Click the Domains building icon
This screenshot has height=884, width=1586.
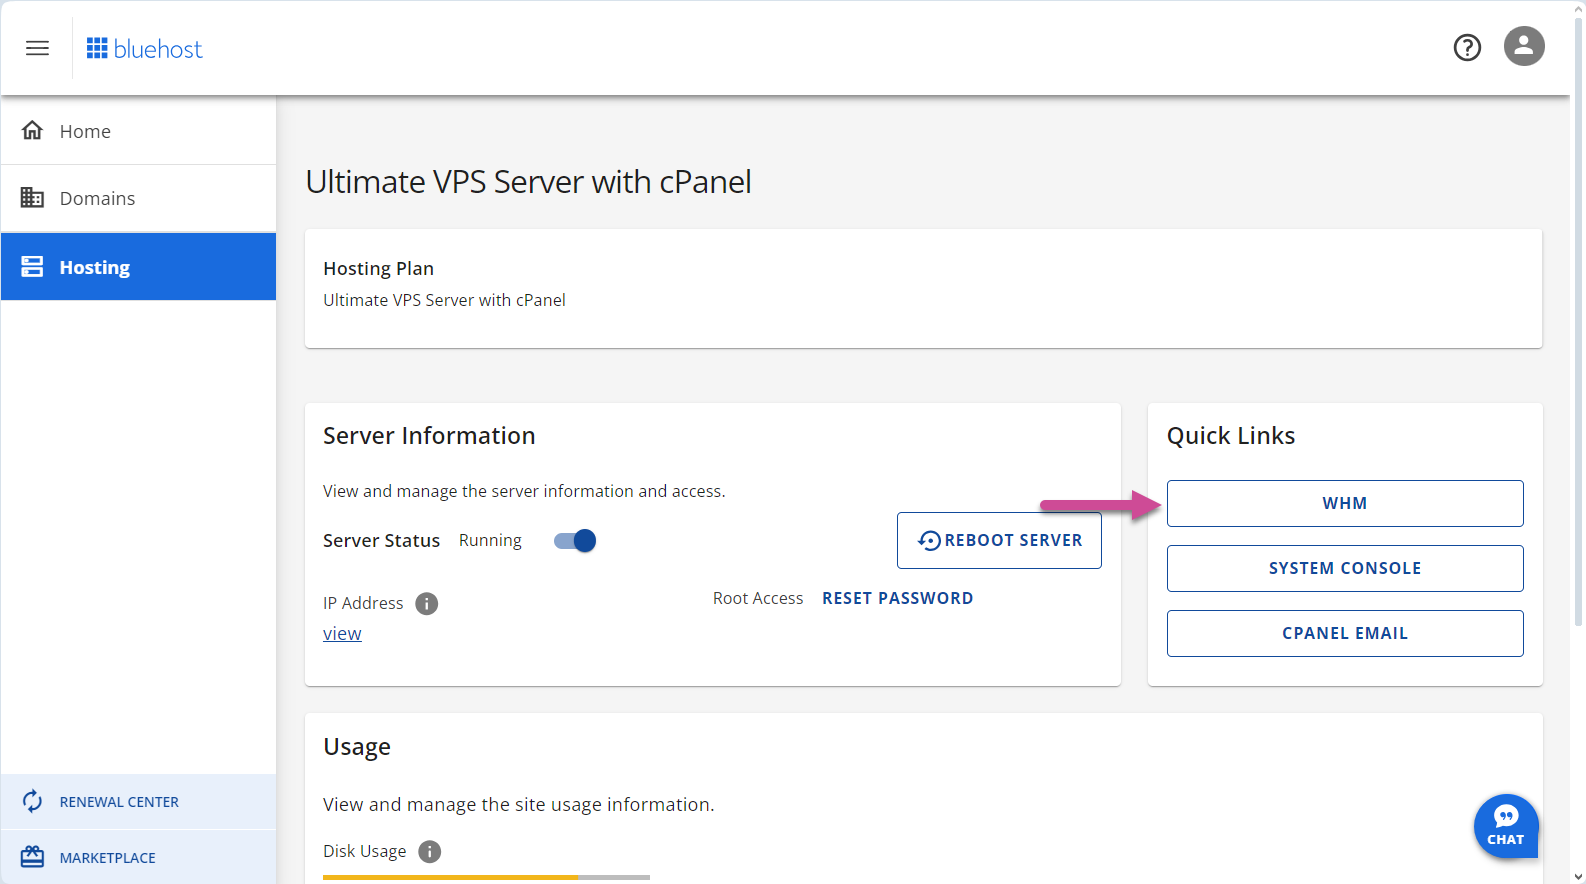click(x=32, y=197)
